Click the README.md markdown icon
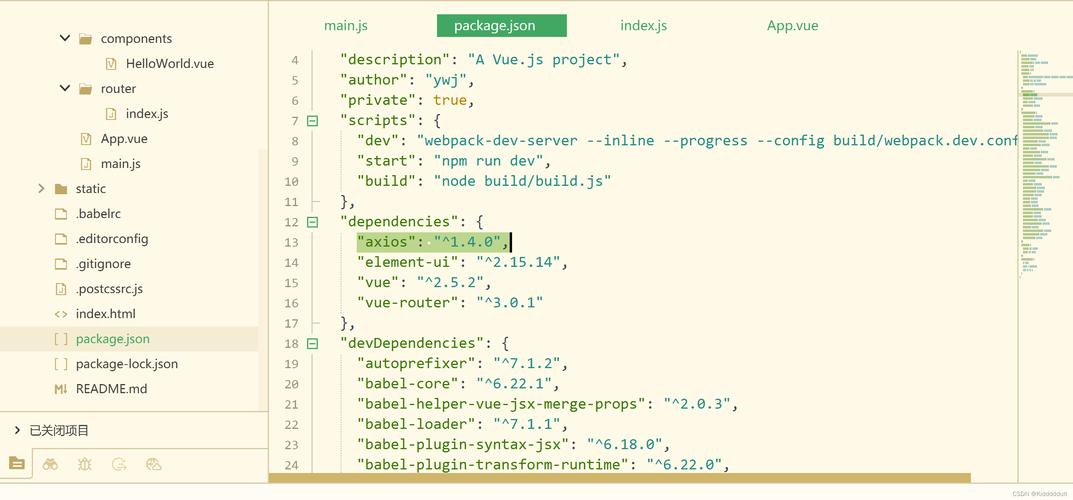1073x500 pixels. (61, 389)
